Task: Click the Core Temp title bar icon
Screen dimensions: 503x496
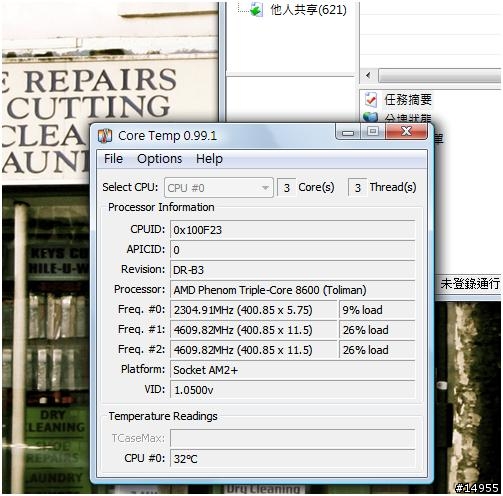Action: [x=105, y=136]
